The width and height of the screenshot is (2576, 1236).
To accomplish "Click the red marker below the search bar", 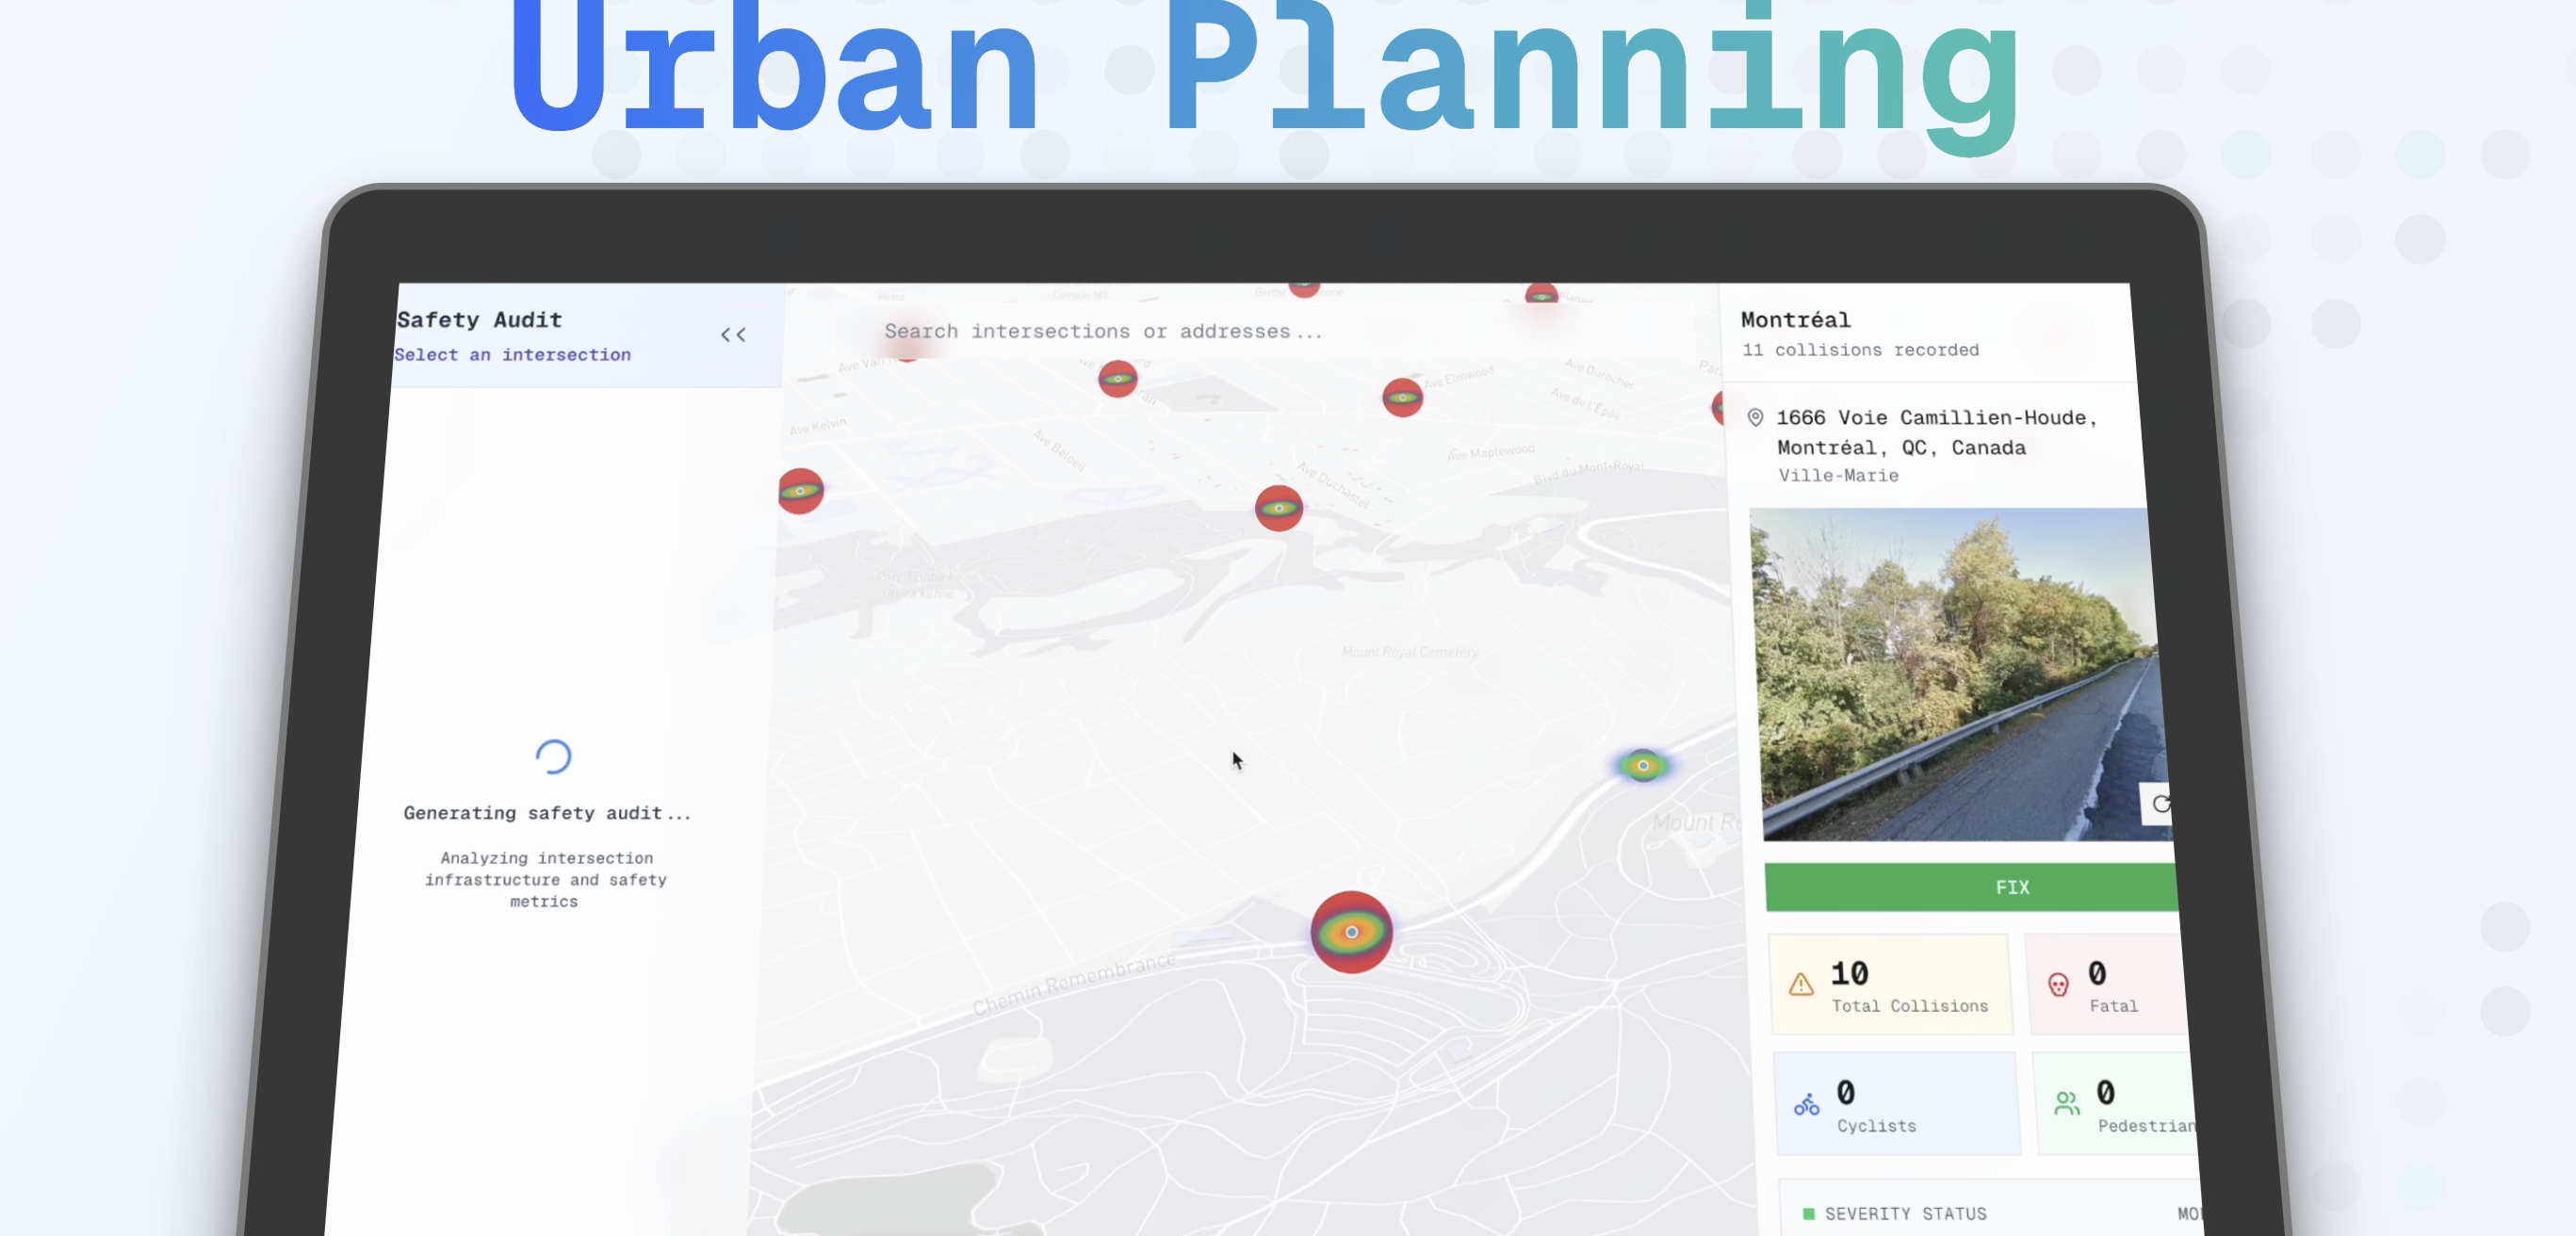I will pyautogui.click(x=1117, y=379).
